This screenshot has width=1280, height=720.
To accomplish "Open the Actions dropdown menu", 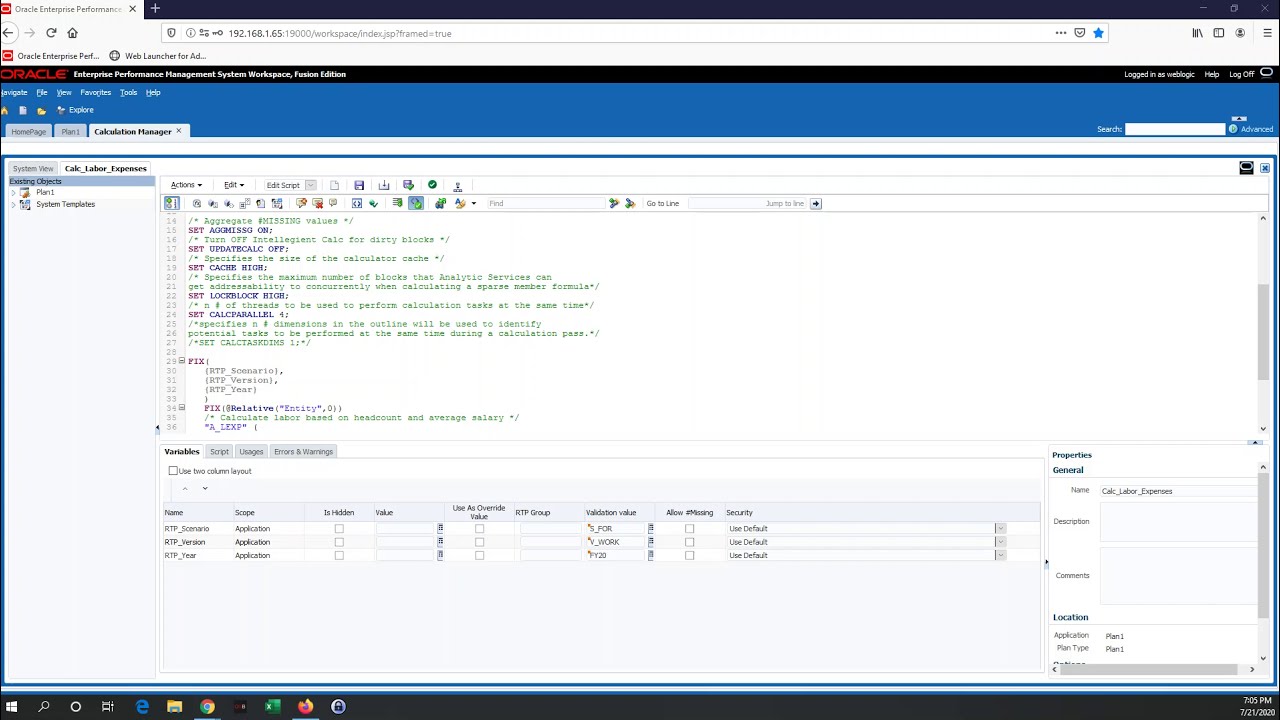I will 186,185.
